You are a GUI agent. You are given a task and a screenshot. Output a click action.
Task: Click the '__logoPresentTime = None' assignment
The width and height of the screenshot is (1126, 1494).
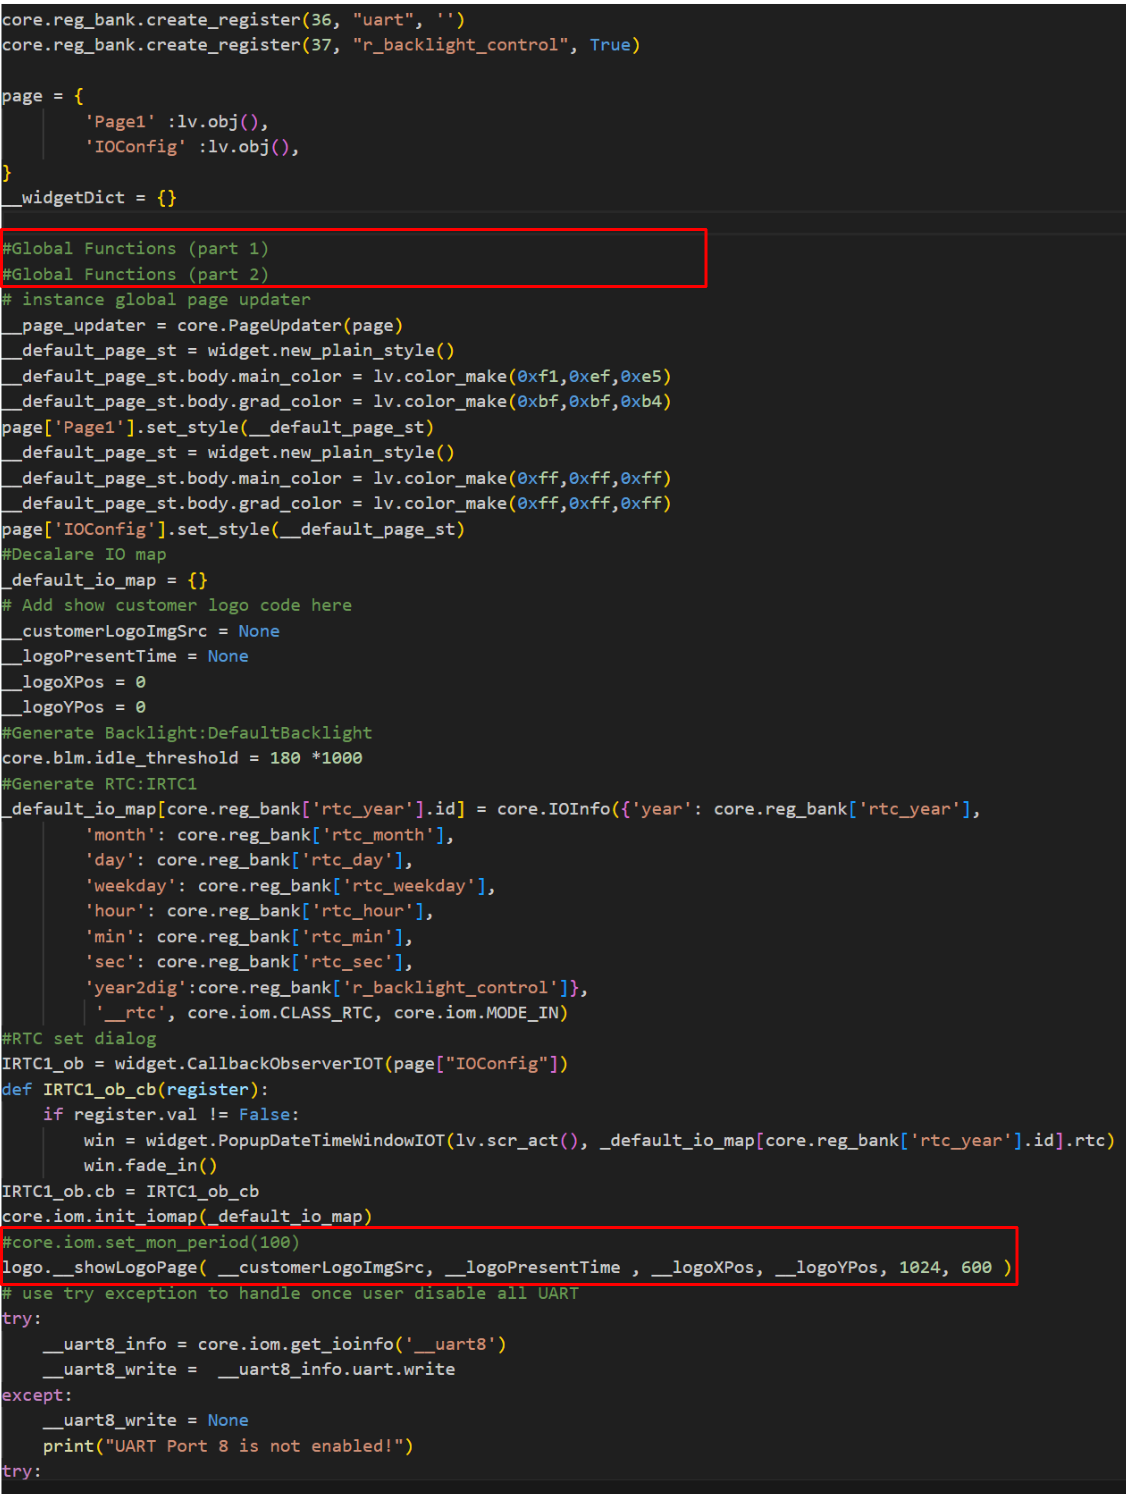(x=125, y=656)
